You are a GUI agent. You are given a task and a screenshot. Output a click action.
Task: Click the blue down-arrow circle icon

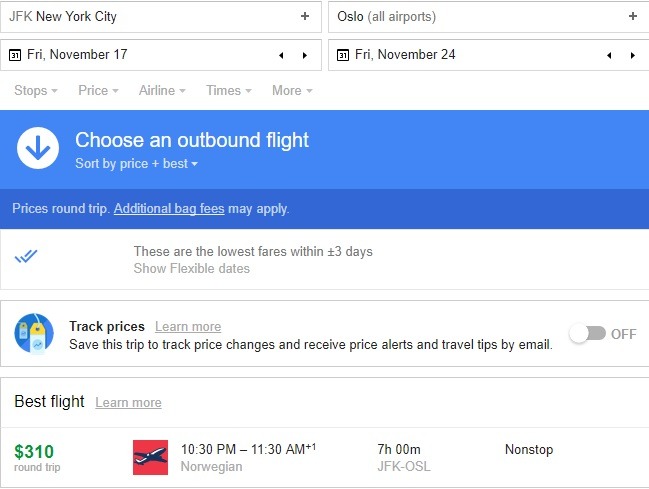point(38,148)
